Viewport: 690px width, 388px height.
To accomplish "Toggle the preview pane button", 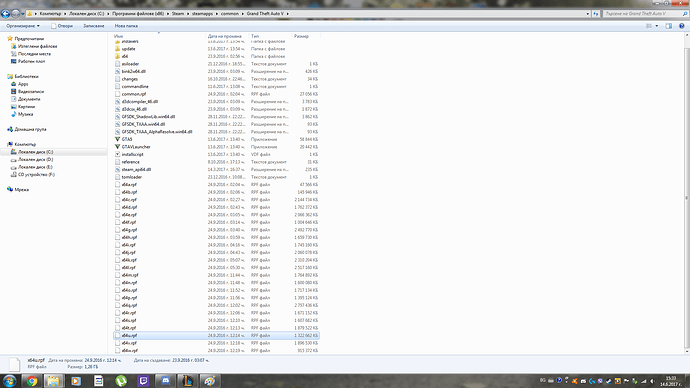I will (668, 26).
